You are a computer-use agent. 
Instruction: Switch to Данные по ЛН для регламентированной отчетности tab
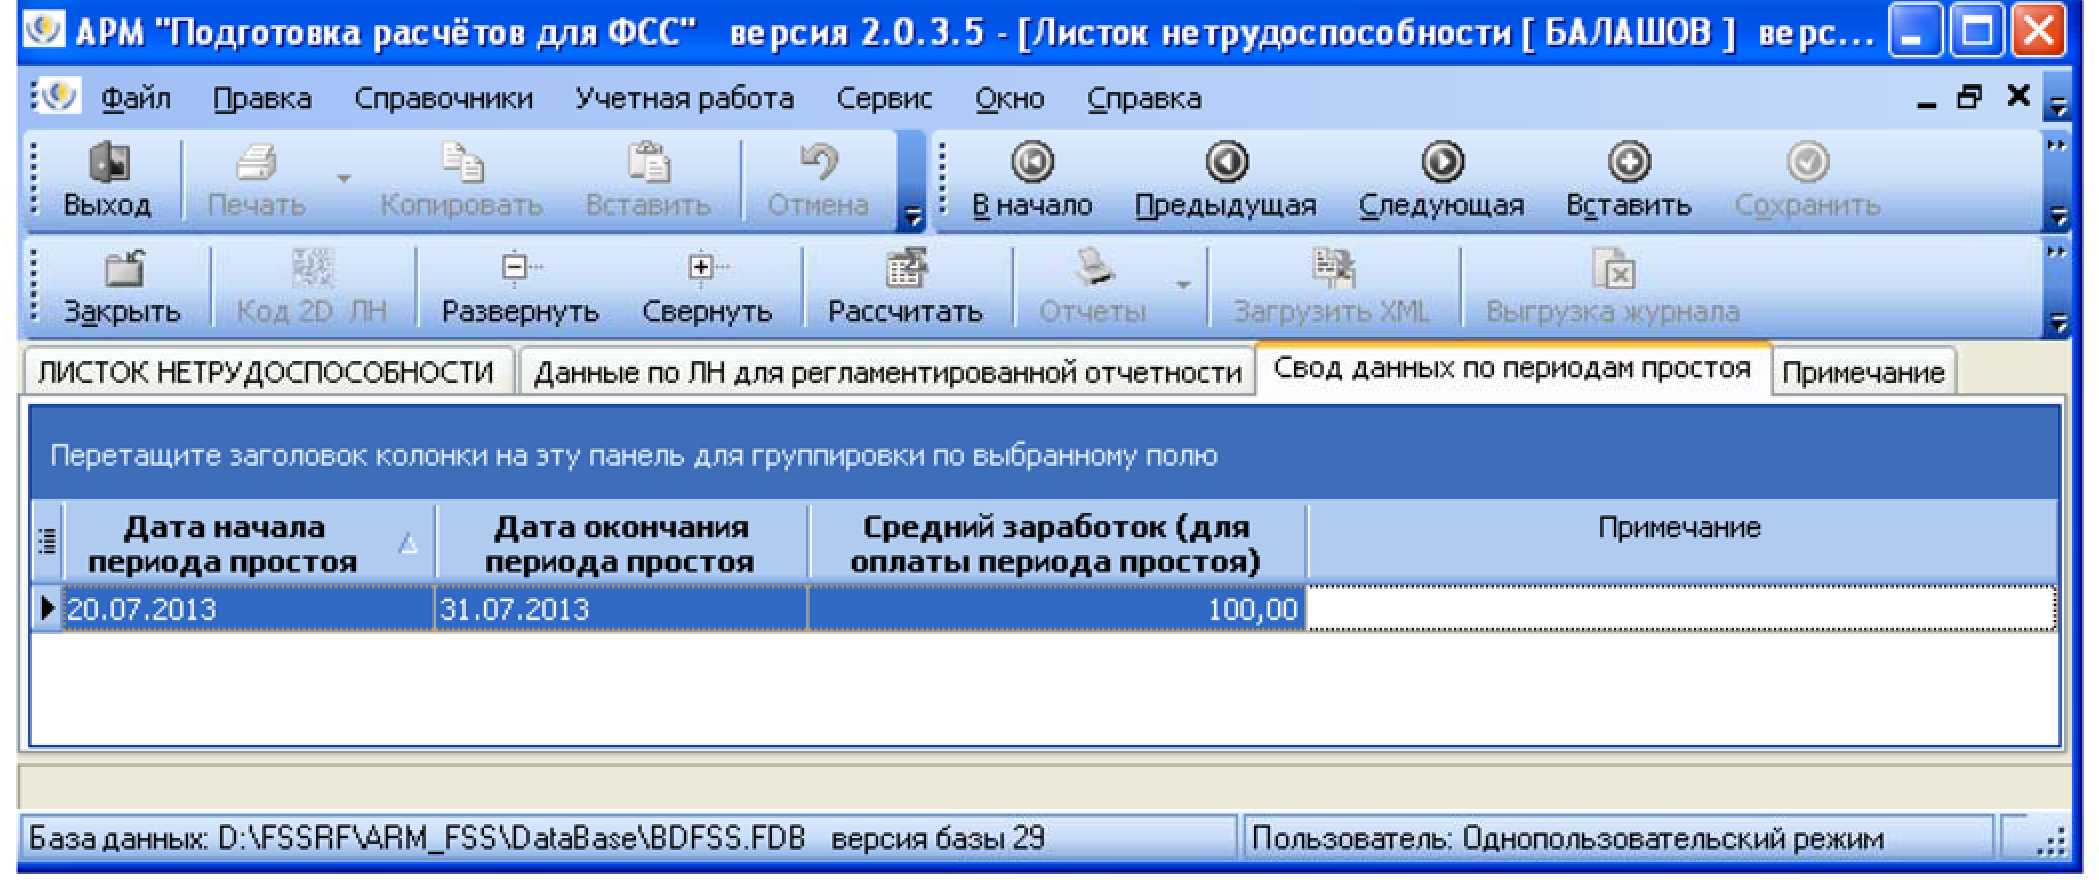point(887,372)
